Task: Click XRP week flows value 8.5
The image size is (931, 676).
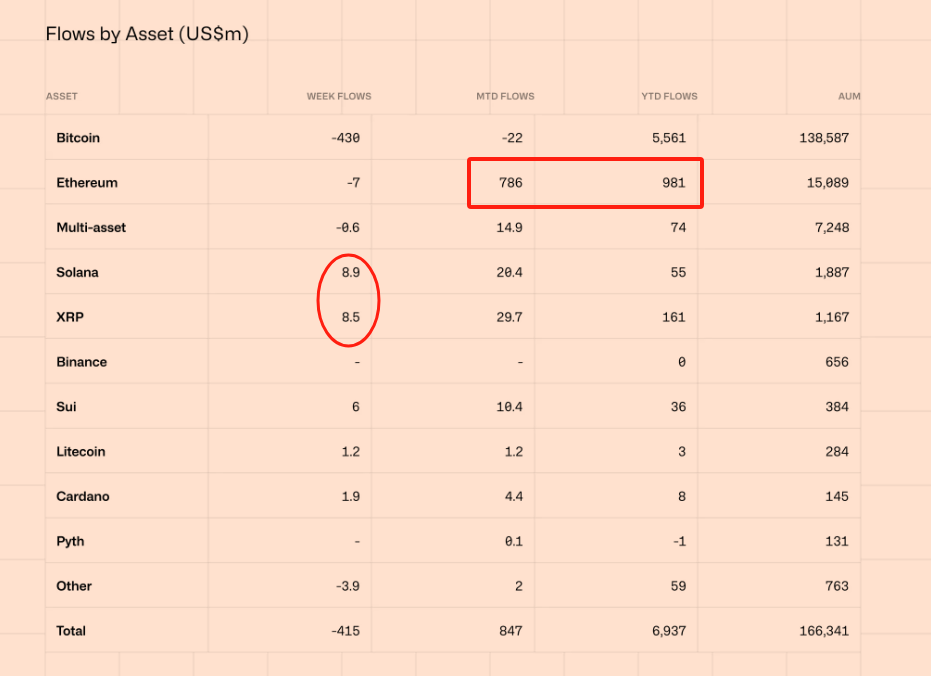Action: click(350, 318)
